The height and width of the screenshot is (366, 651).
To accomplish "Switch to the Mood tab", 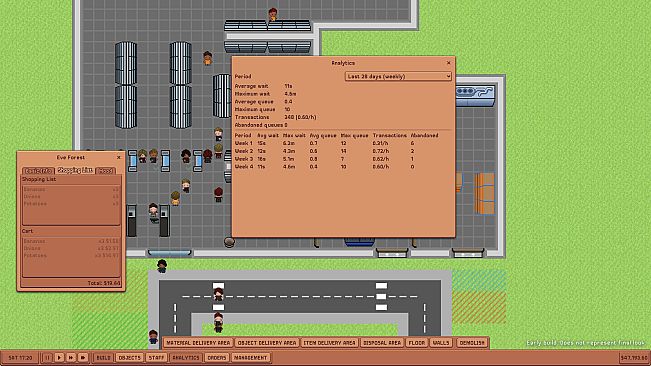I will point(105,171).
